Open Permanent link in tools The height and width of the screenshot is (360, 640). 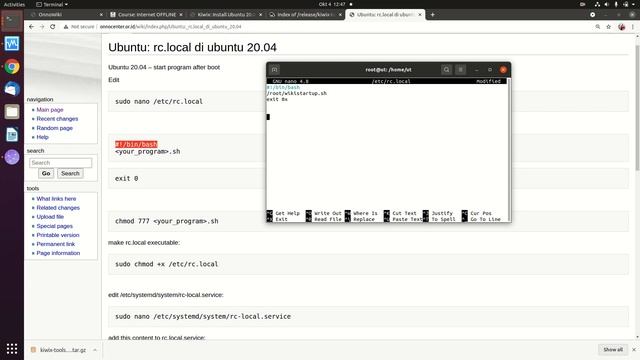(56, 244)
